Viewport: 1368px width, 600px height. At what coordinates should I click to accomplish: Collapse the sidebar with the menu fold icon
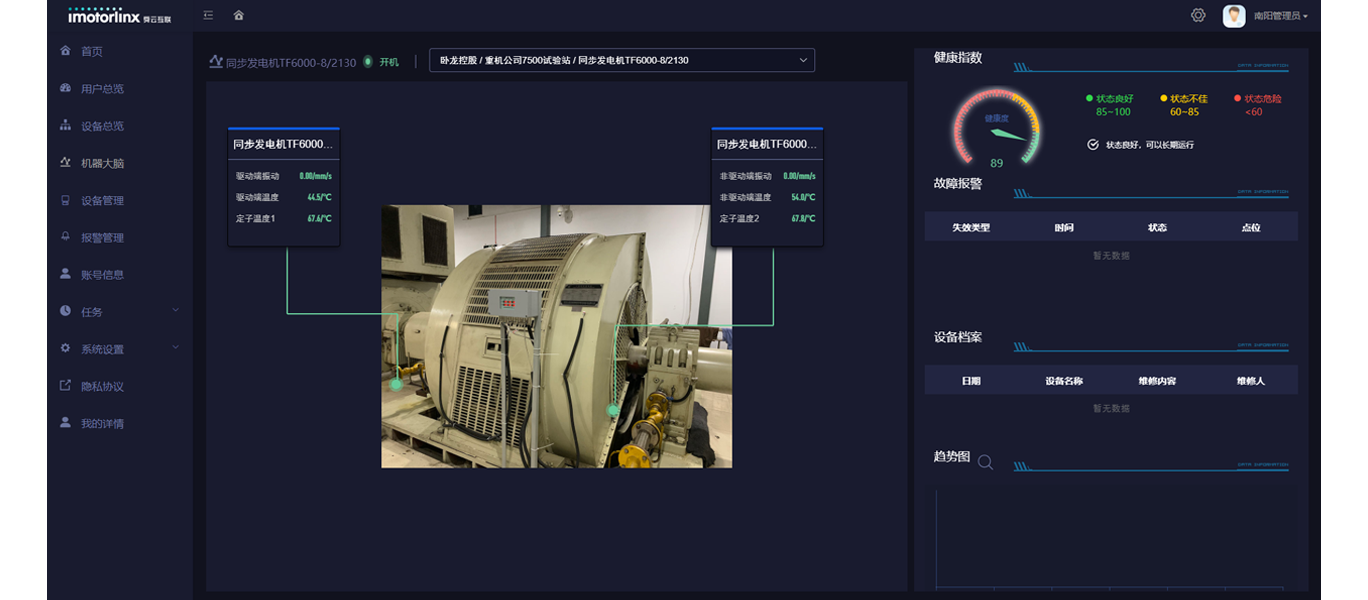pyautogui.click(x=208, y=15)
